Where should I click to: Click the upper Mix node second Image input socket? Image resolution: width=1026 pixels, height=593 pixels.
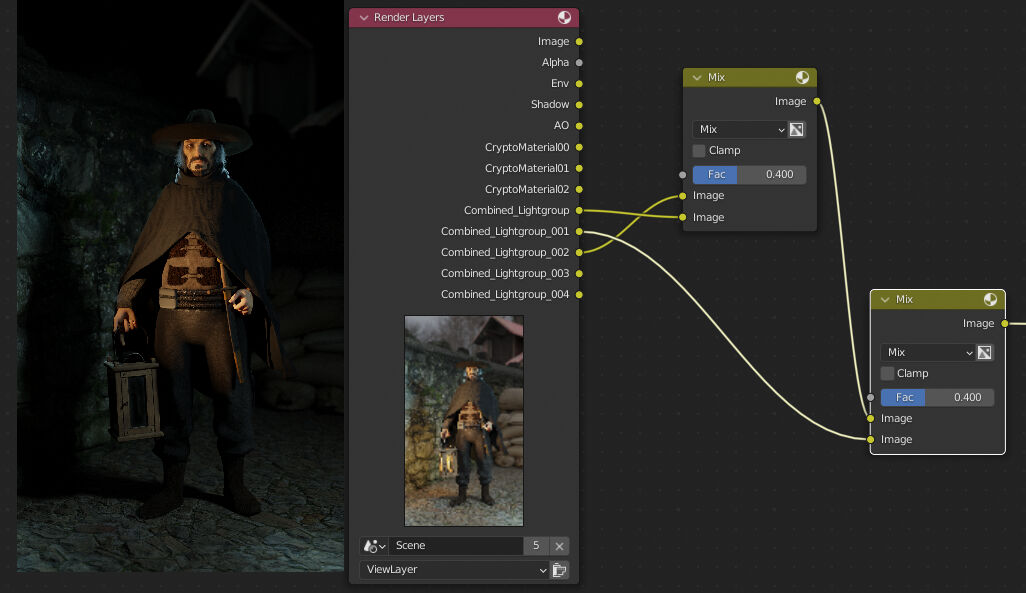point(682,217)
